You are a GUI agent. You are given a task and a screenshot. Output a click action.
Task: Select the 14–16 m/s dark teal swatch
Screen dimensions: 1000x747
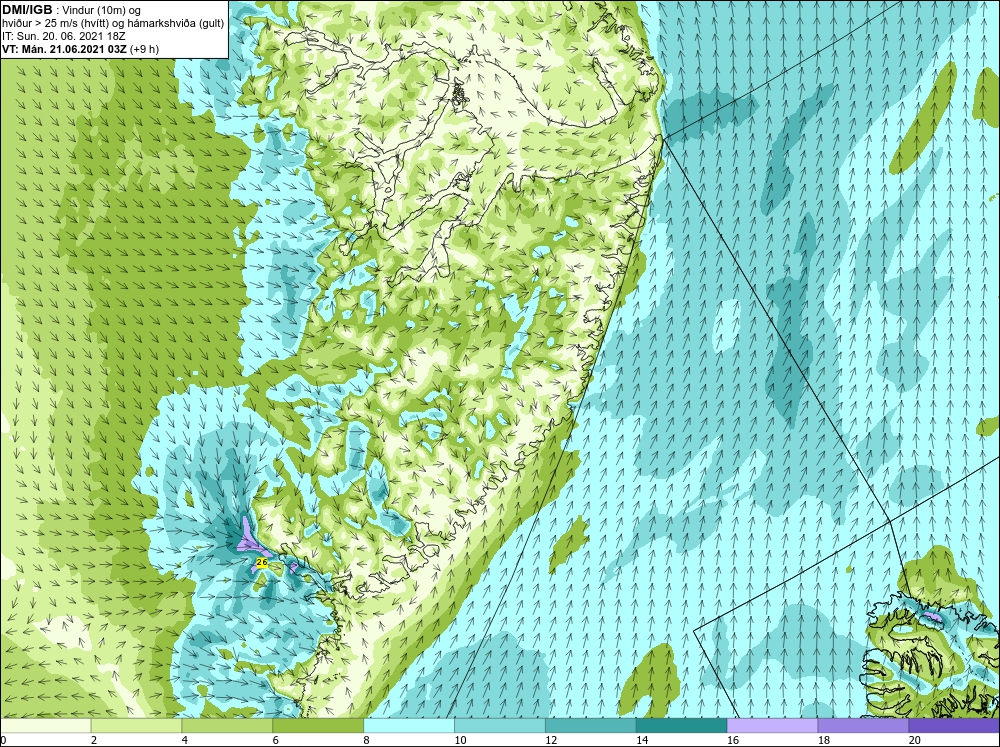(681, 725)
